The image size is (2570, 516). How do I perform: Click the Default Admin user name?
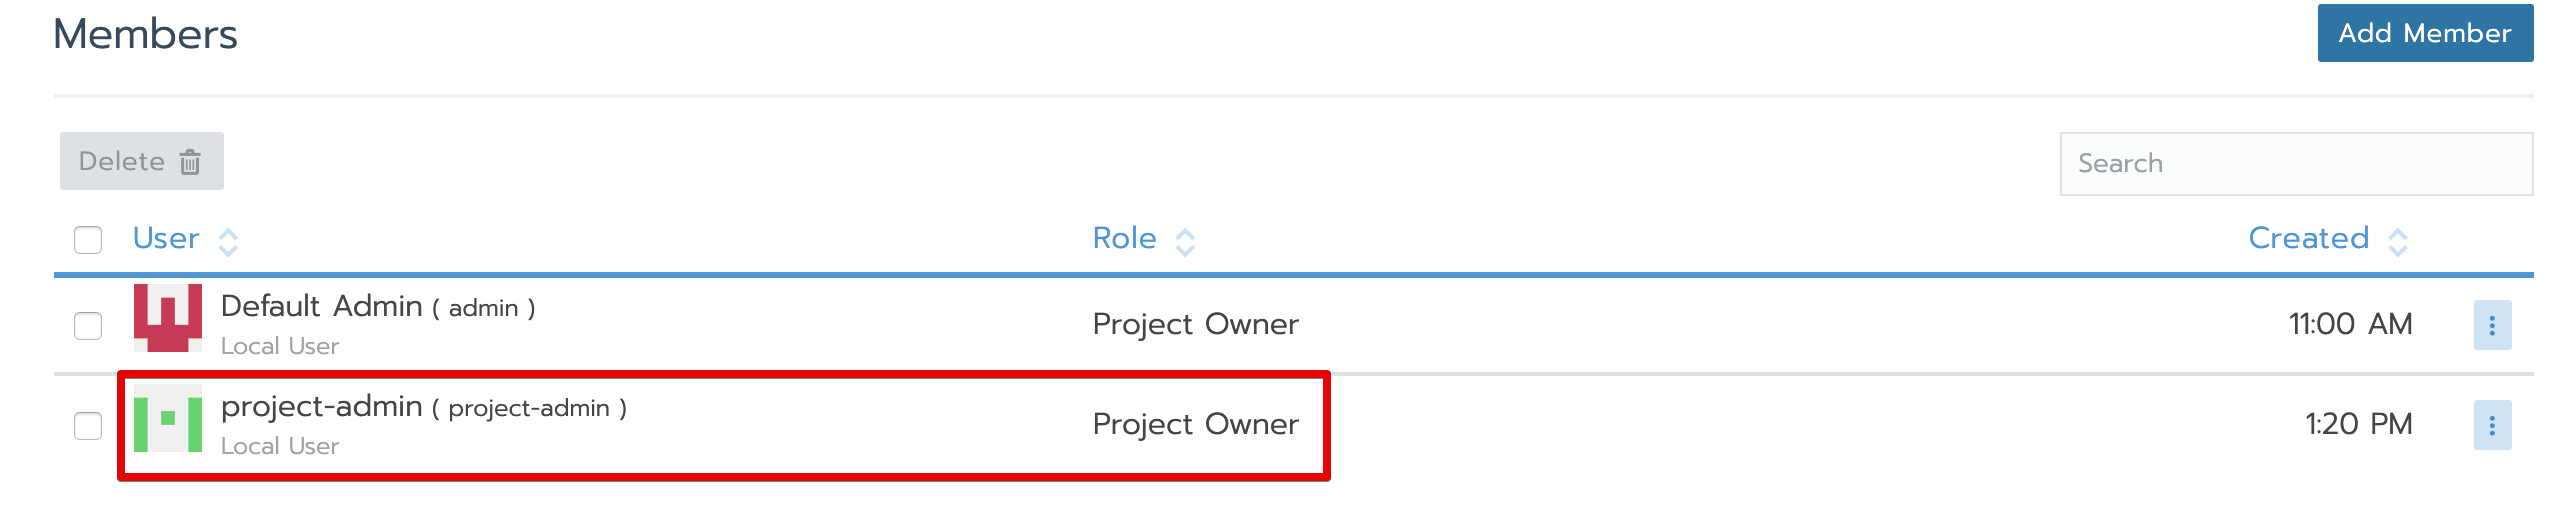click(321, 306)
